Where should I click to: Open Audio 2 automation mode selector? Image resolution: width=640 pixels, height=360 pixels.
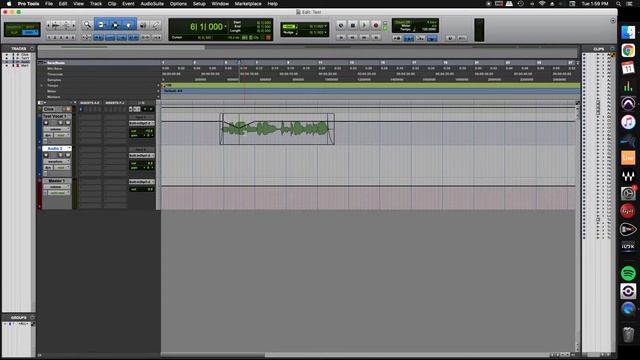[61, 167]
